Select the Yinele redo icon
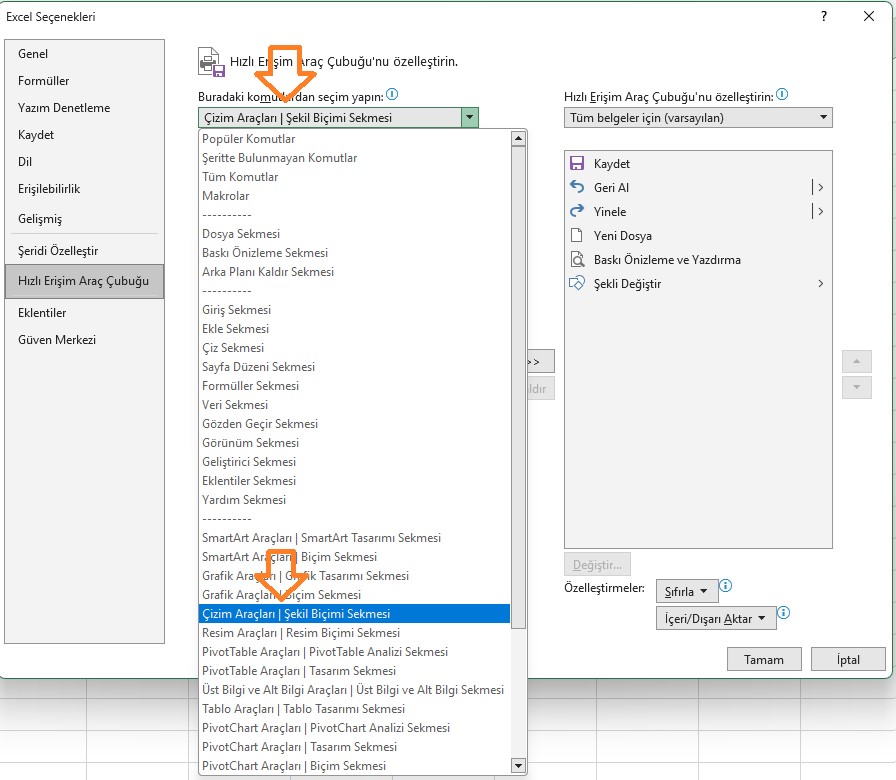This screenshot has height=780, width=896. (577, 211)
